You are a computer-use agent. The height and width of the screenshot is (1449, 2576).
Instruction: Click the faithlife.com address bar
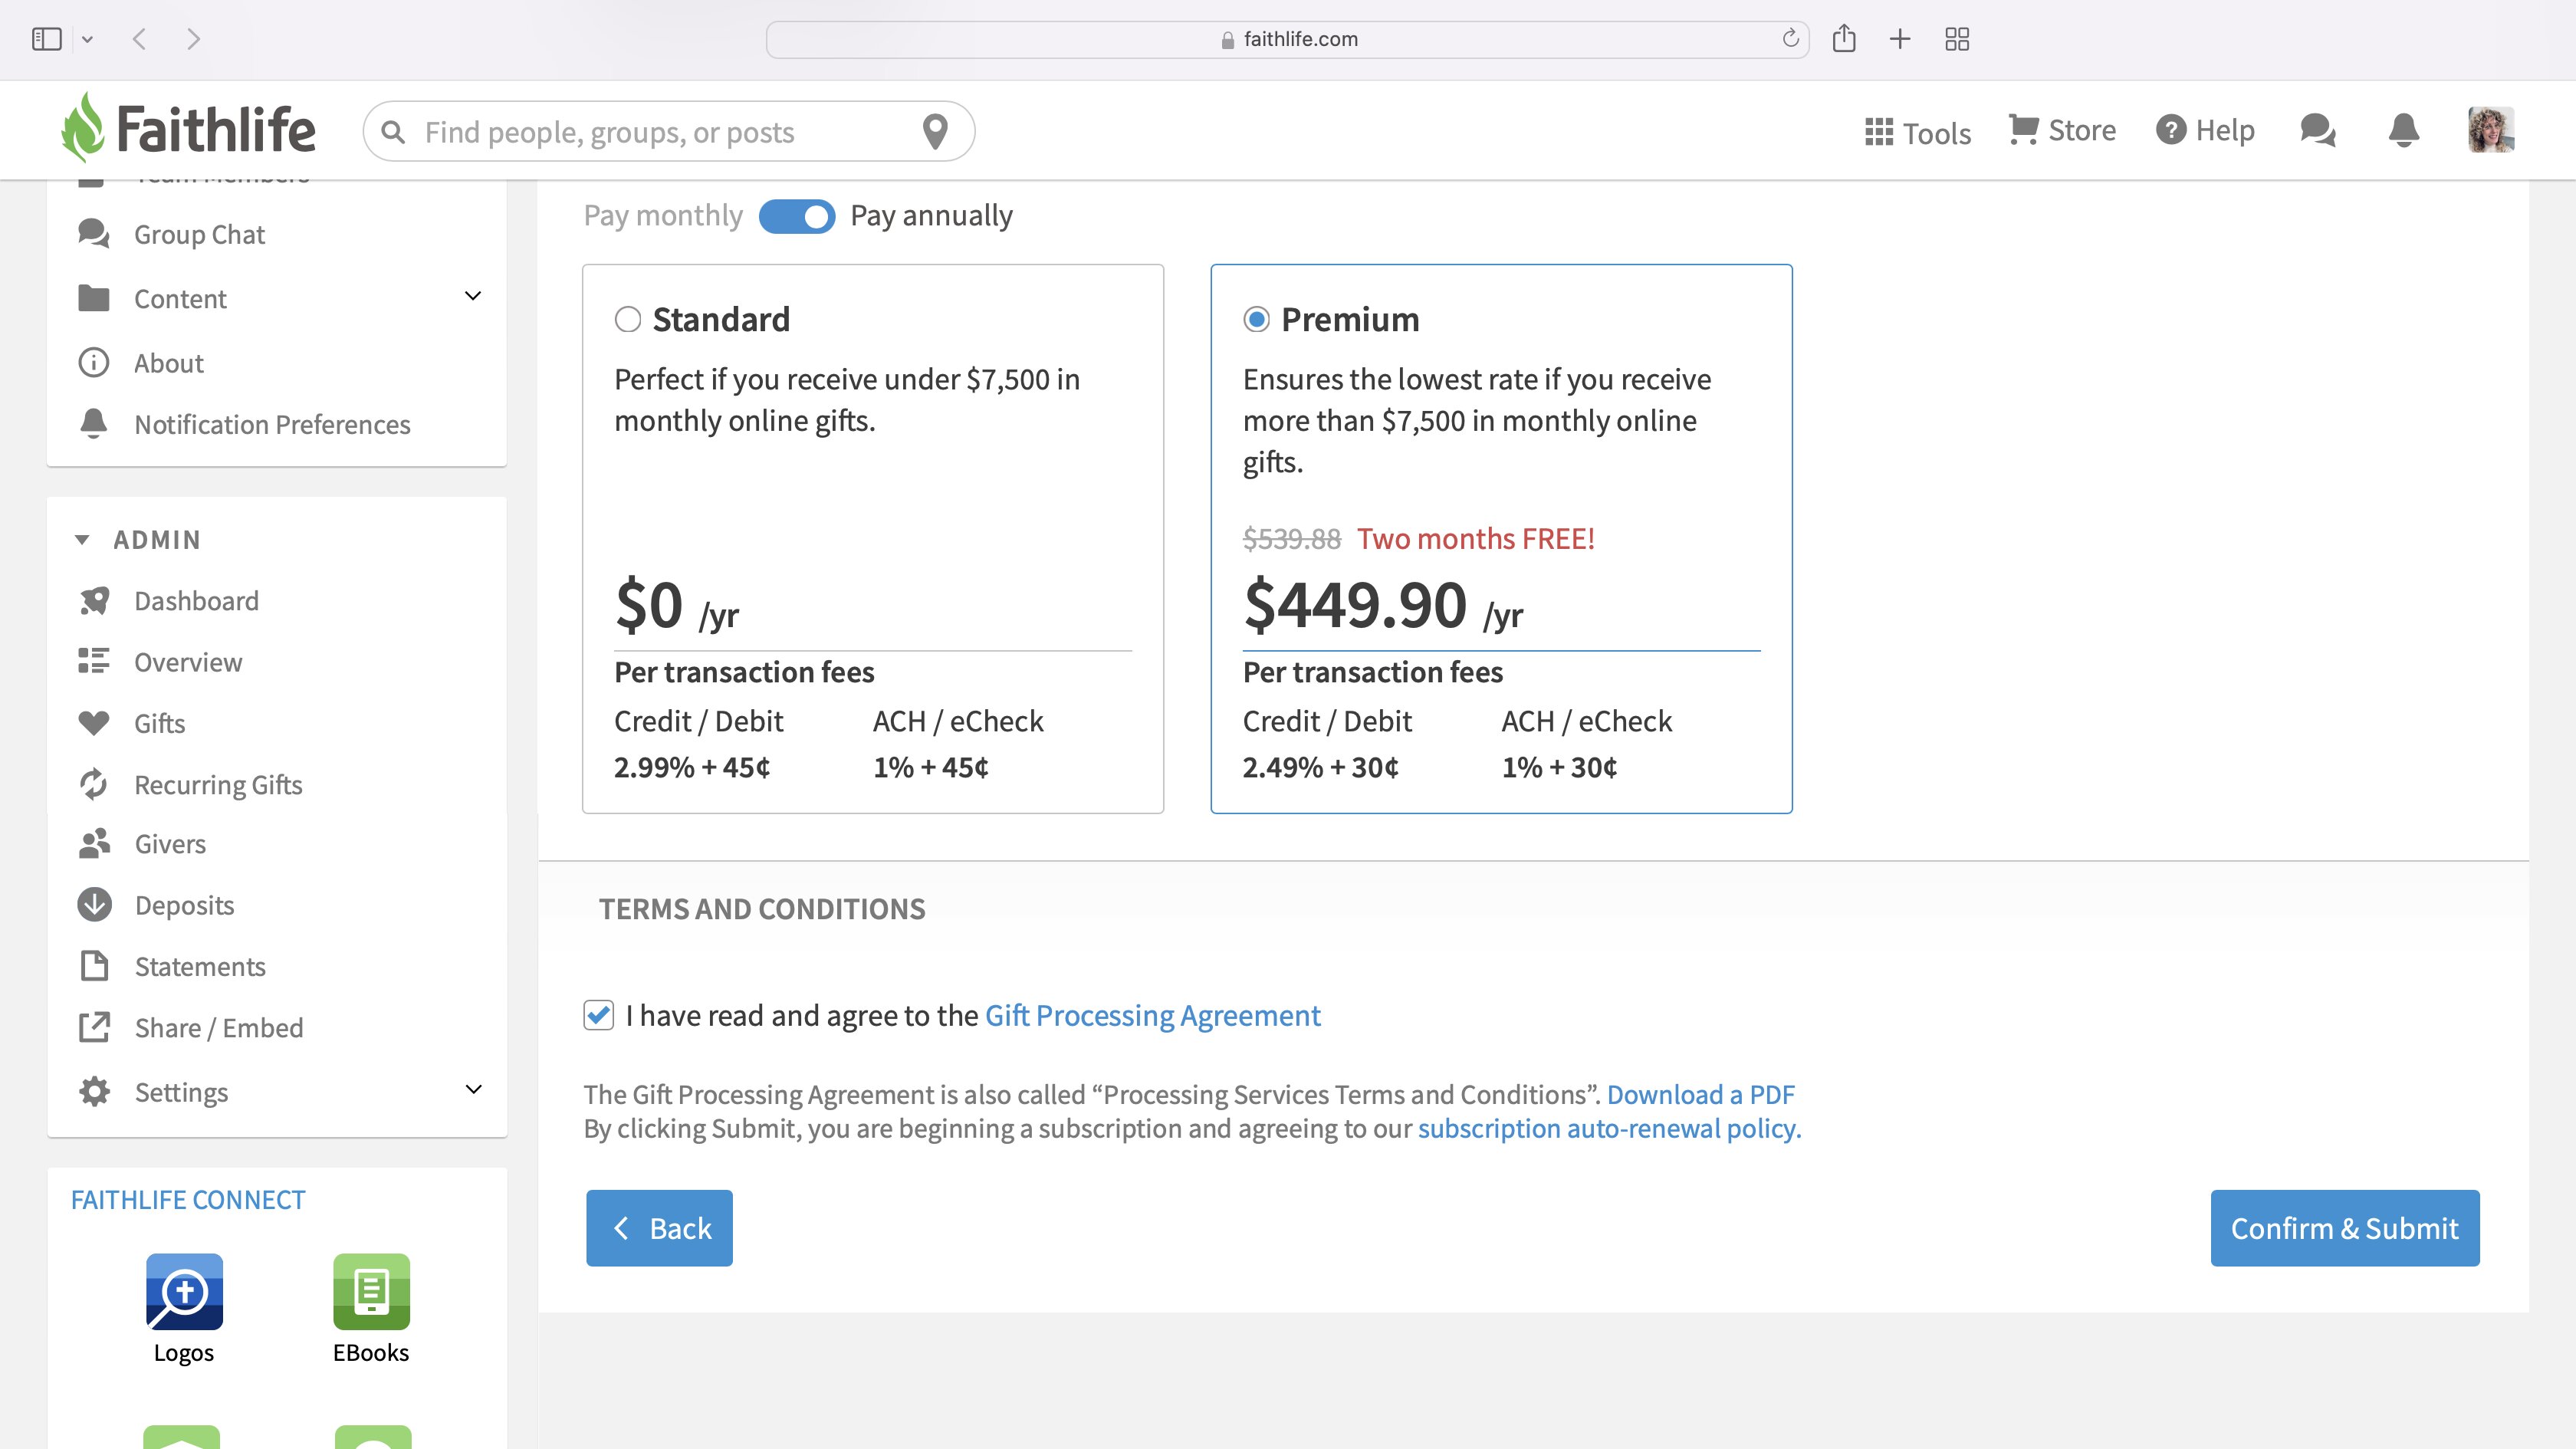[x=1287, y=39]
